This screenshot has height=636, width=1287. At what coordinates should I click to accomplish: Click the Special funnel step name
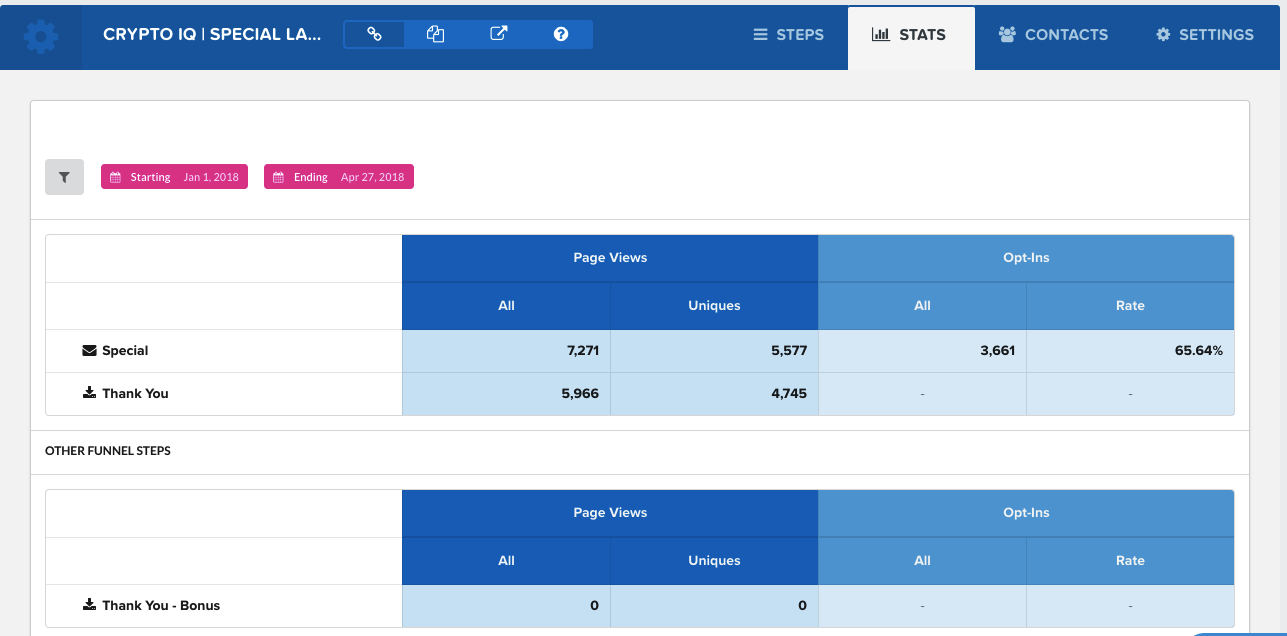(x=125, y=351)
